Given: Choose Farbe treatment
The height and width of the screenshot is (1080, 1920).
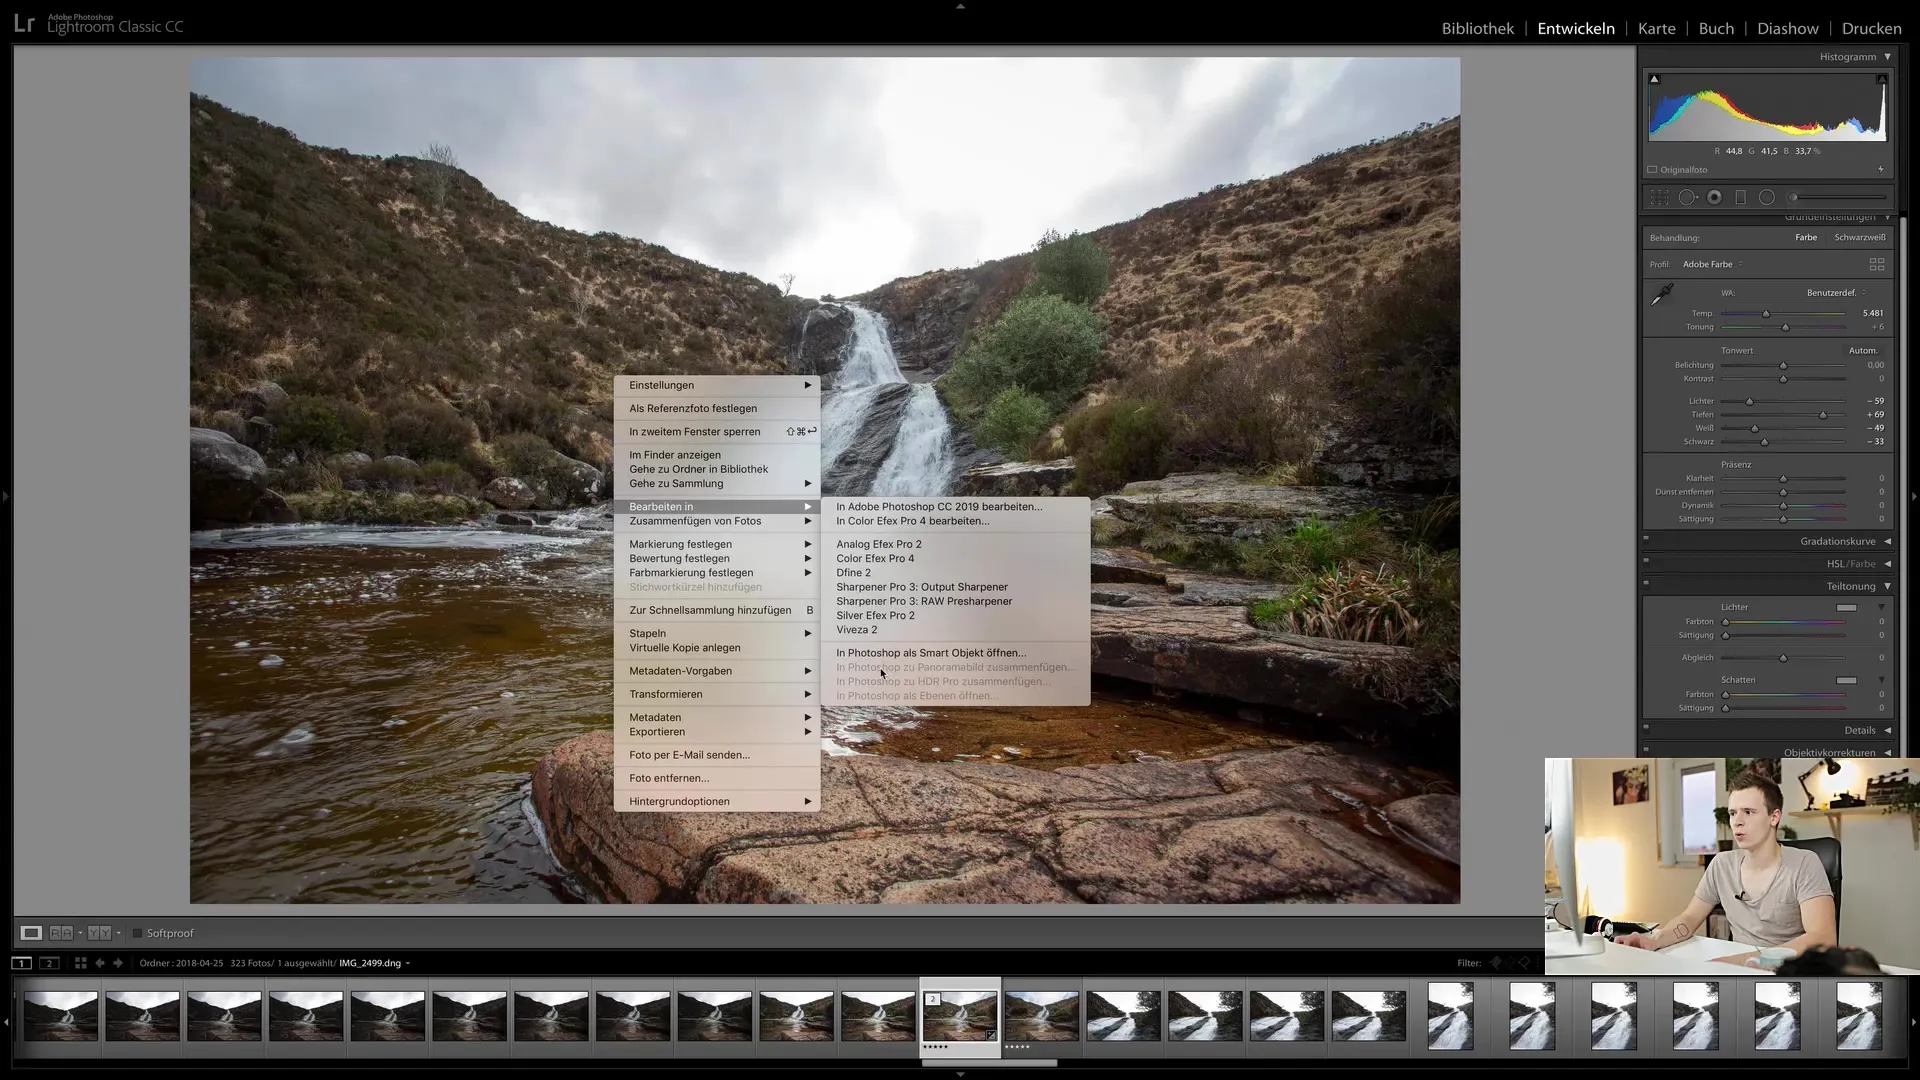Looking at the screenshot, I should pyautogui.click(x=1806, y=238).
